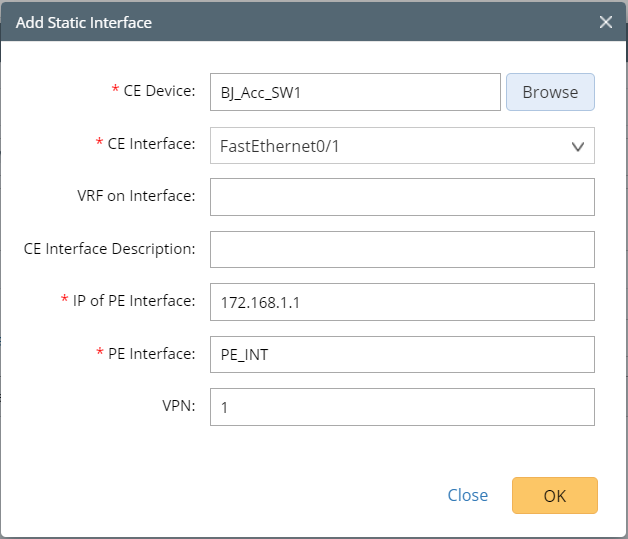The width and height of the screenshot is (628, 539).
Task: Click the IP of PE Interface label
Action: click(135, 301)
